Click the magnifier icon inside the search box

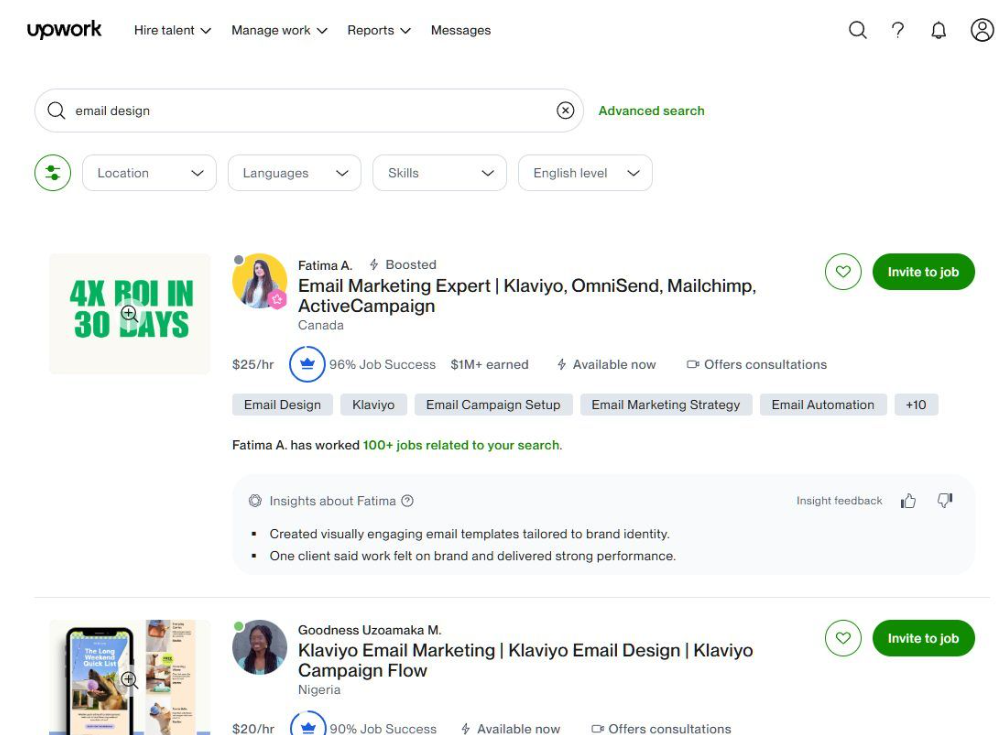coord(56,111)
